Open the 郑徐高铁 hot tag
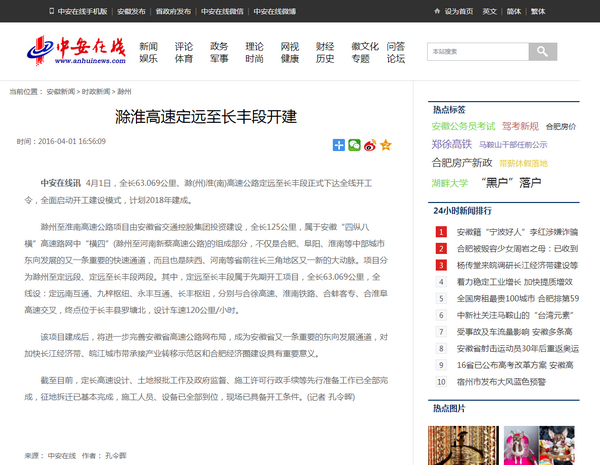 451,144
